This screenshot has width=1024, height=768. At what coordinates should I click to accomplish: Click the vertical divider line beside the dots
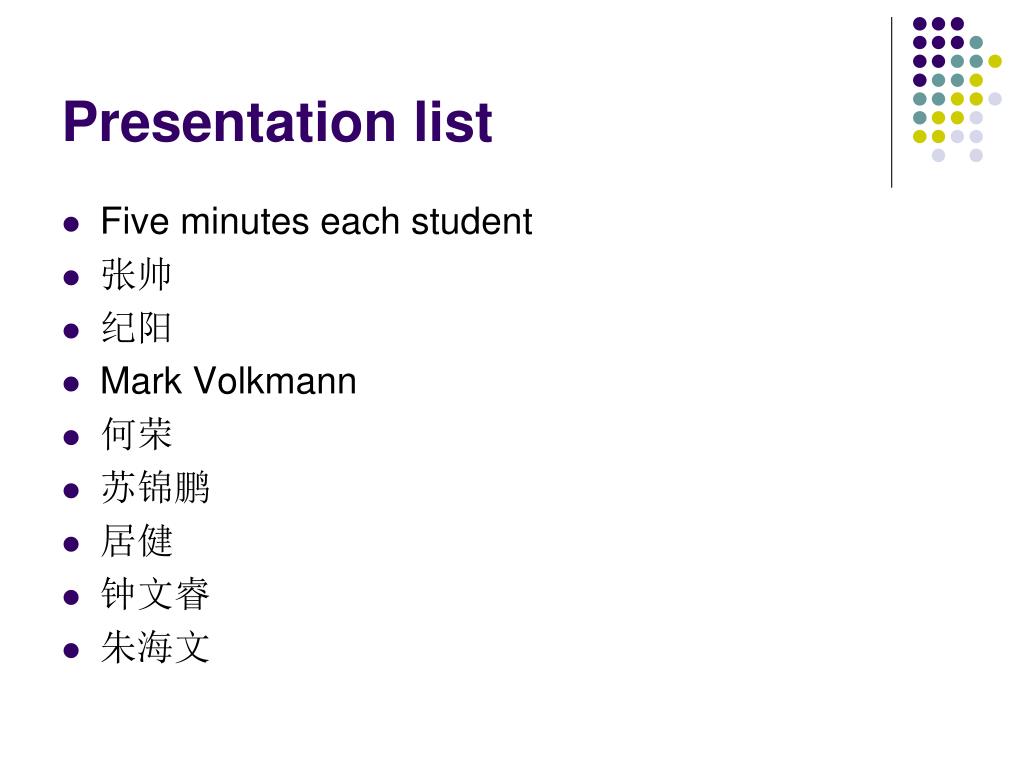891,103
